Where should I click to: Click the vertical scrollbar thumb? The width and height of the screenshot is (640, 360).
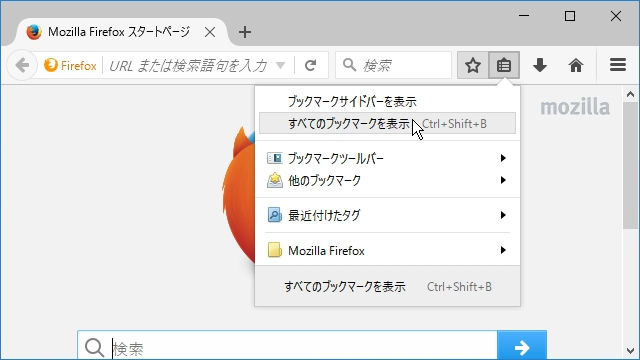631,165
